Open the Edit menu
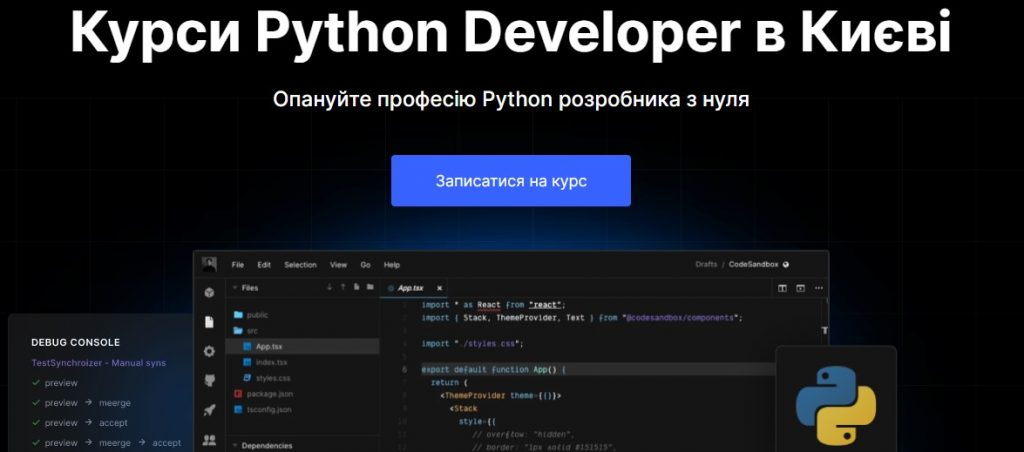 [x=264, y=265]
